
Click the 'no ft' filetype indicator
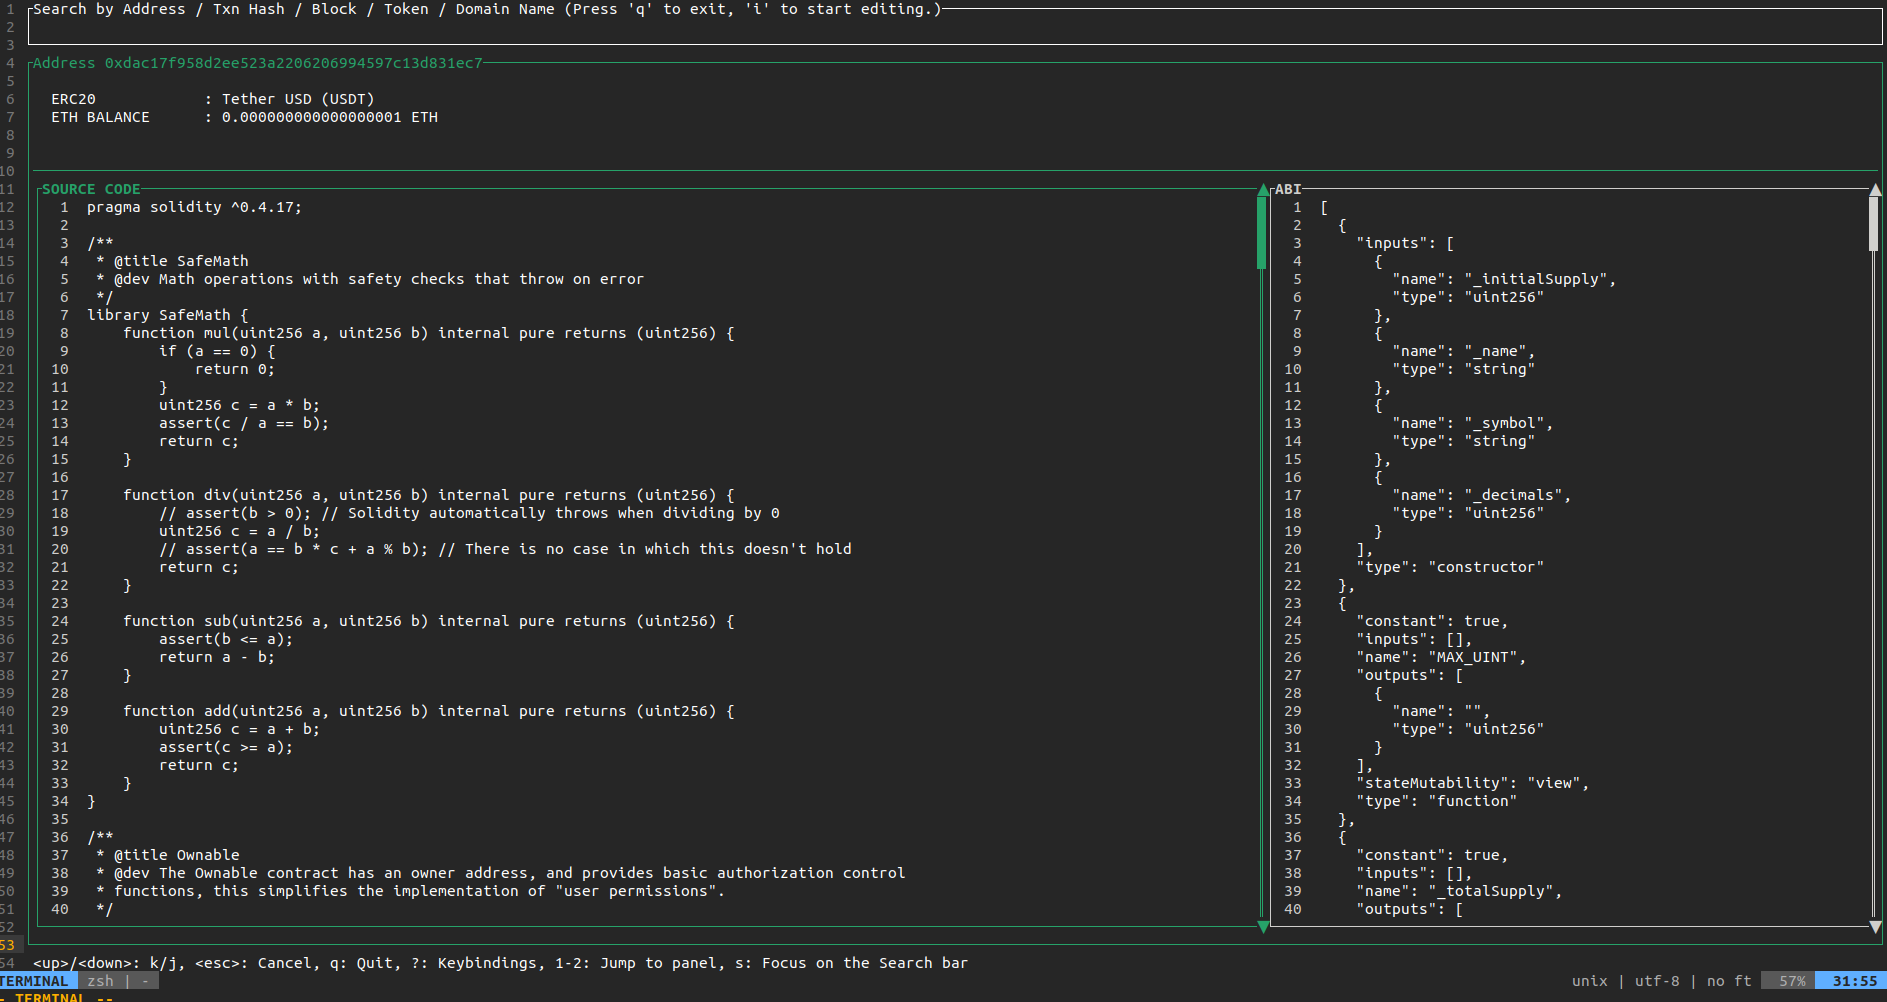1729,981
